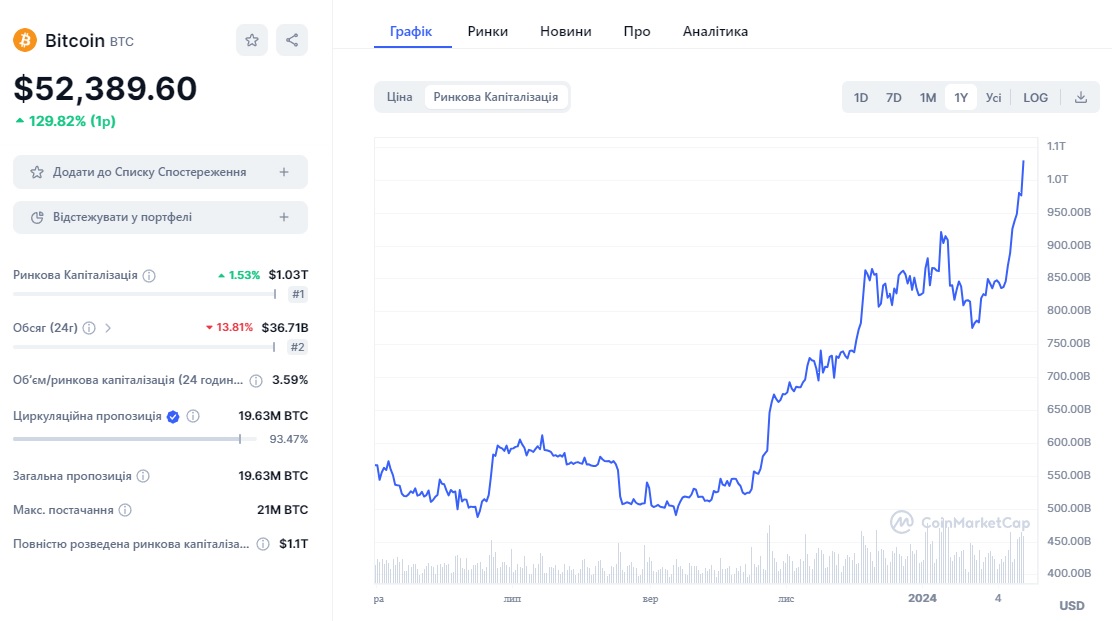The width and height of the screenshot is (1112, 621).
Task: Open the Графік tab
Action: click(x=411, y=31)
